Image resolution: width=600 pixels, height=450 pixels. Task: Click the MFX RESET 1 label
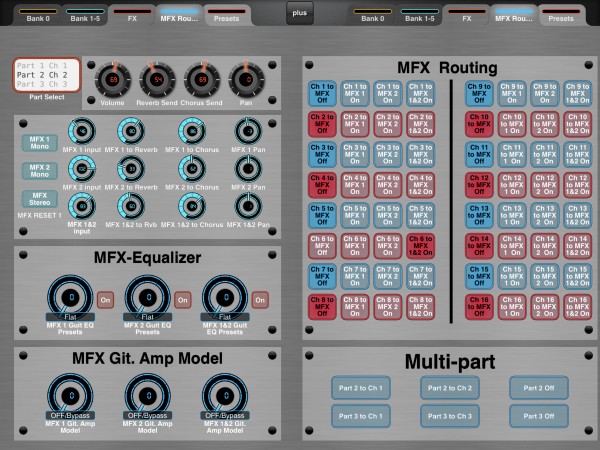(x=39, y=215)
